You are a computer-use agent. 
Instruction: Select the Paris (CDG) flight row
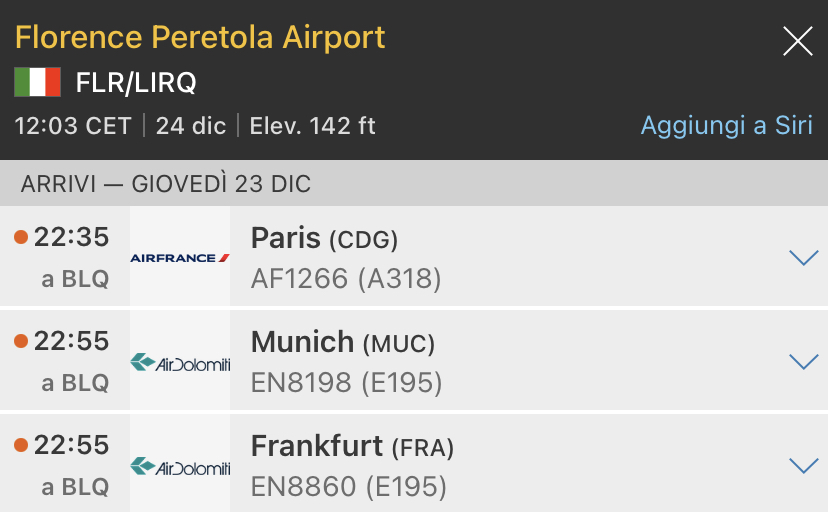click(x=500, y=256)
